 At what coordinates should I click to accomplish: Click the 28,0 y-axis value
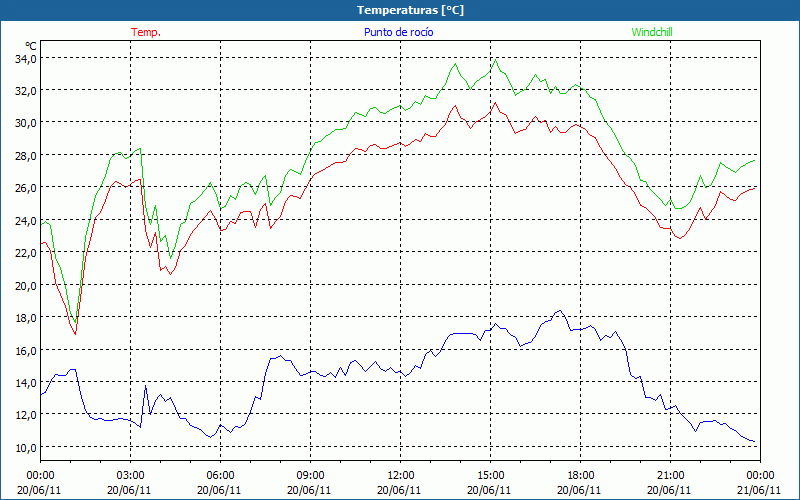pos(26,155)
